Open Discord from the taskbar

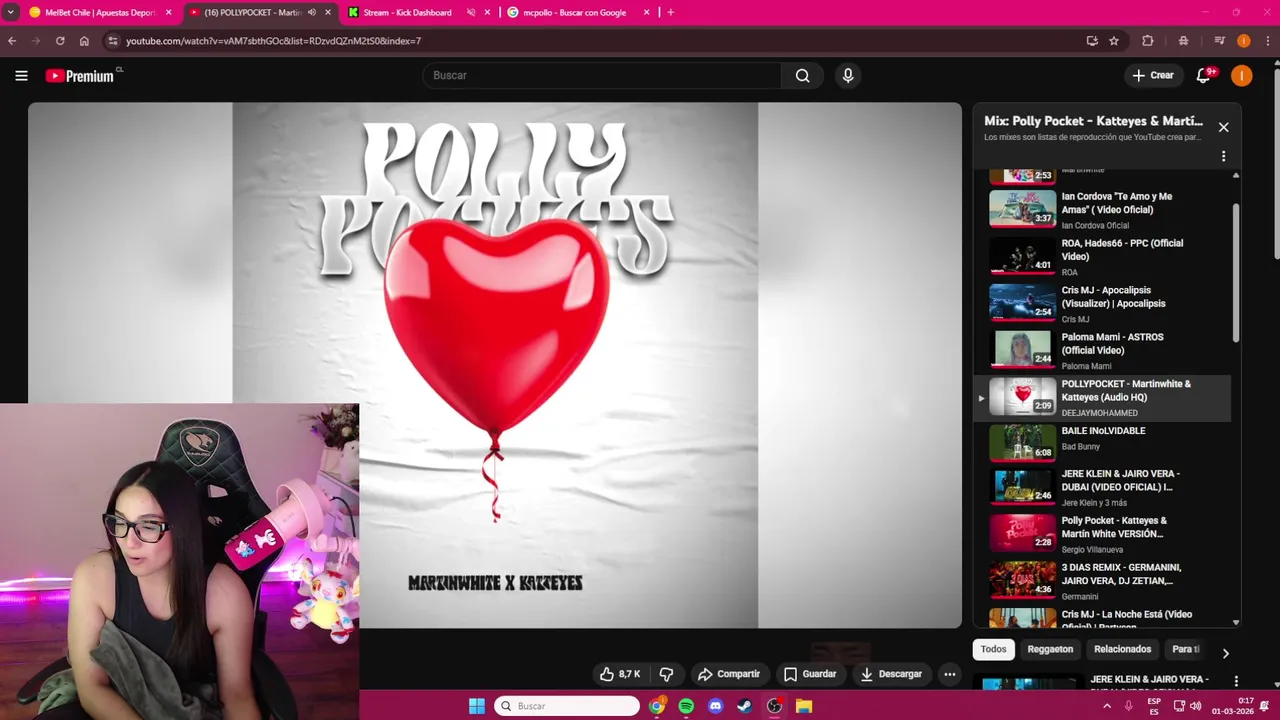click(715, 706)
